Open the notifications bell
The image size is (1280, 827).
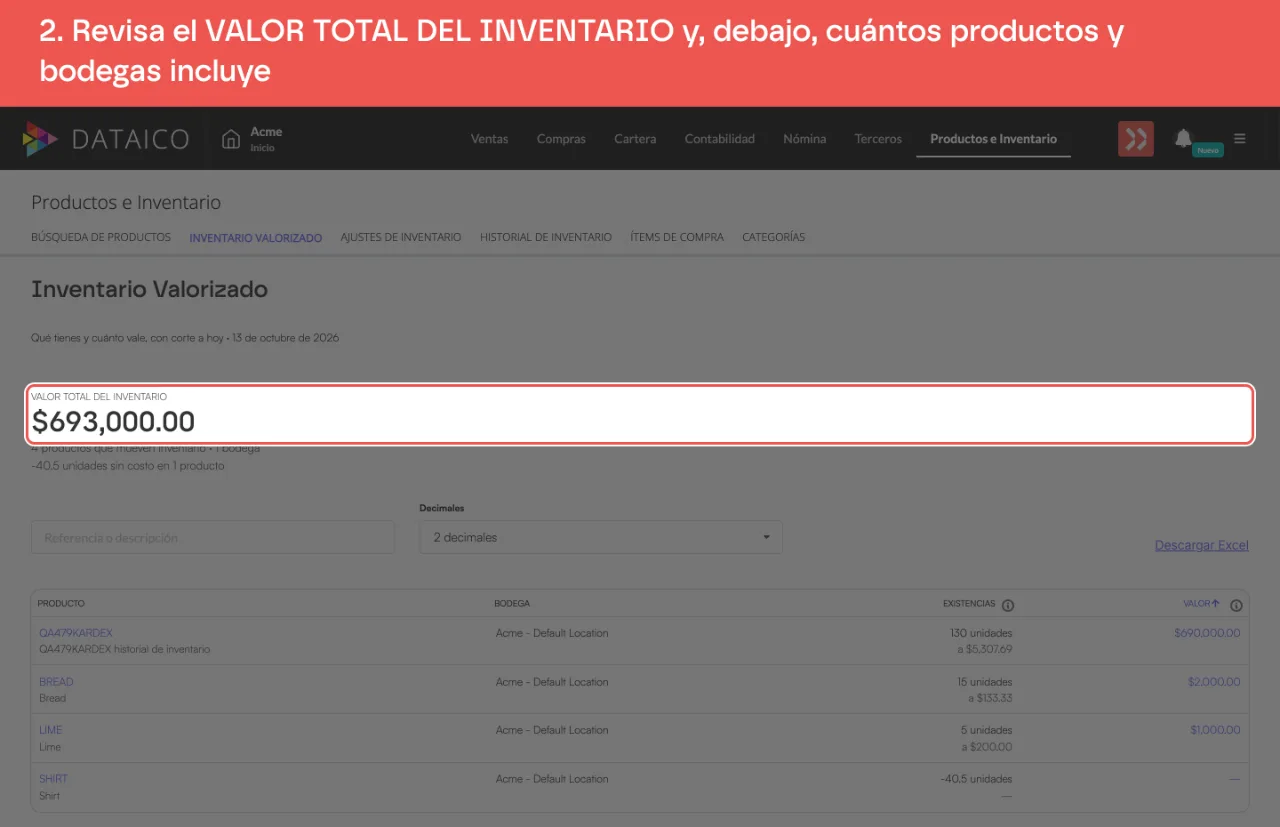click(1183, 138)
